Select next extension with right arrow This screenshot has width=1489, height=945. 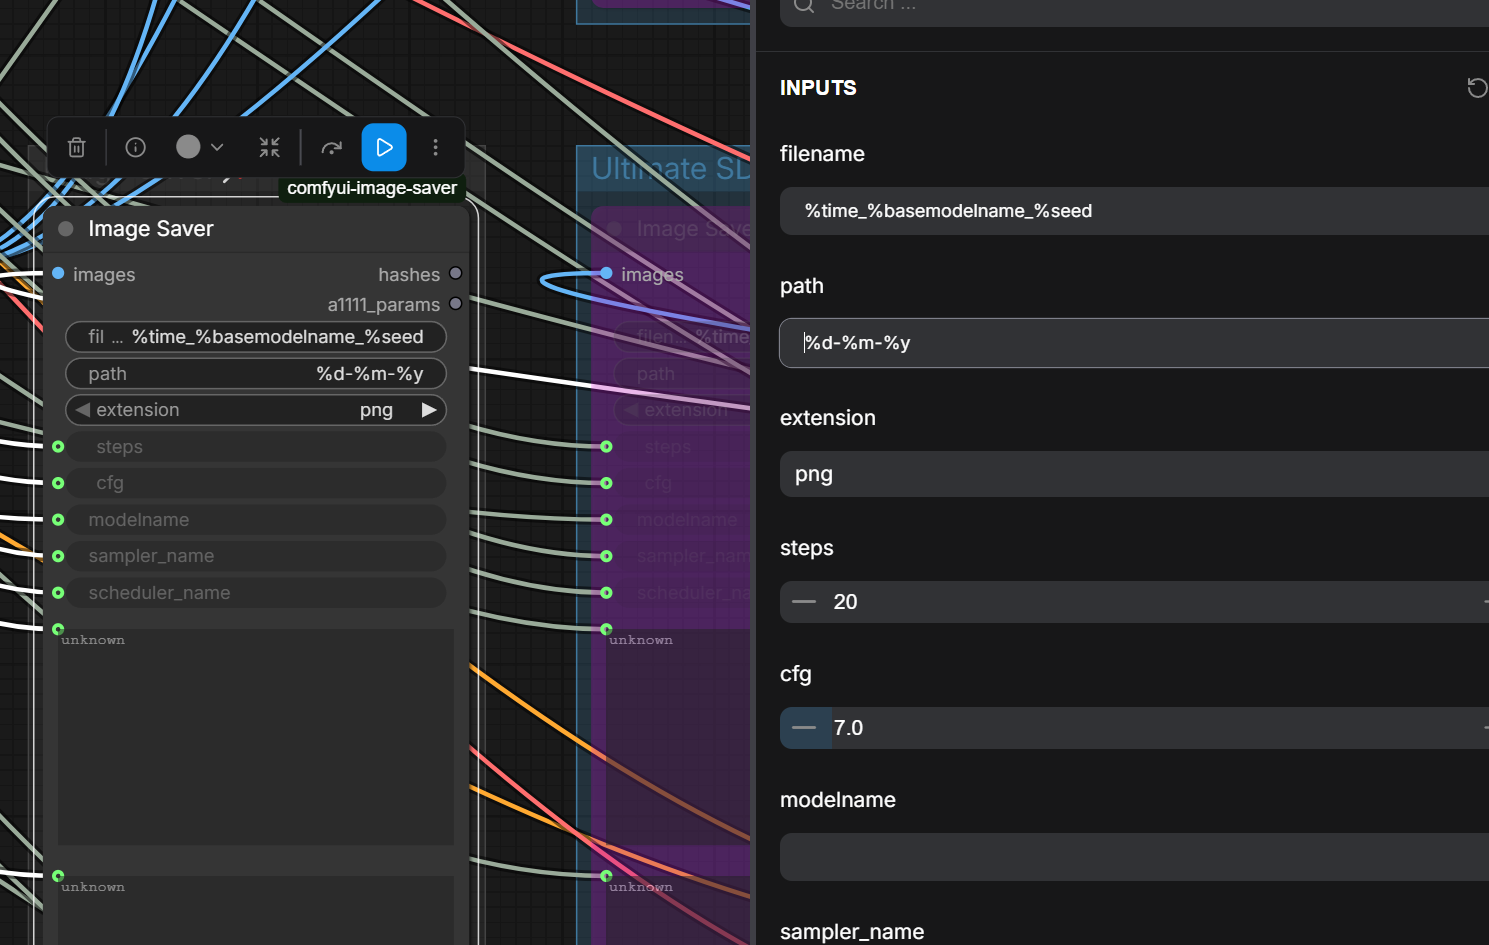point(429,410)
